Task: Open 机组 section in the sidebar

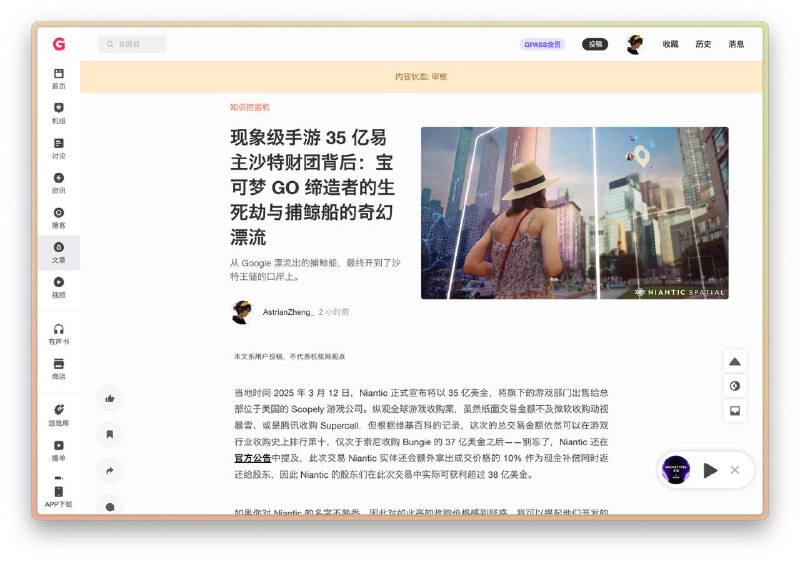Action: 59,113
